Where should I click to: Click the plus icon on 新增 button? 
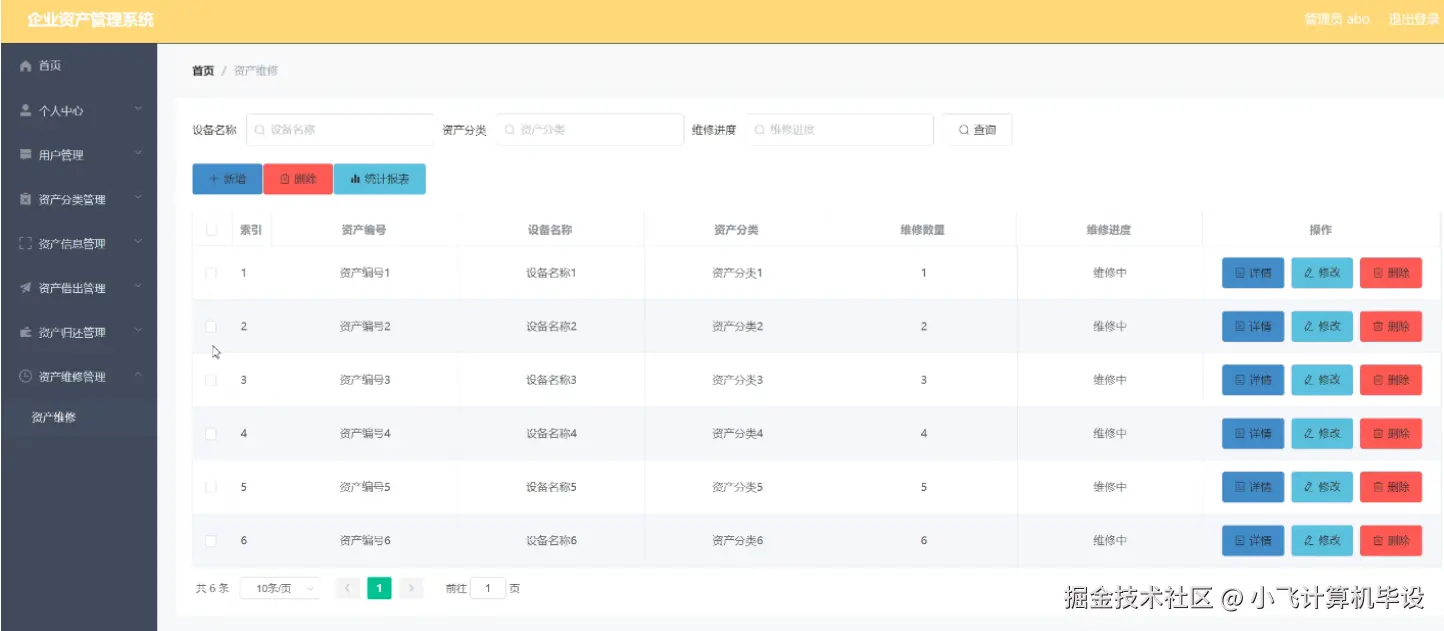pos(214,179)
